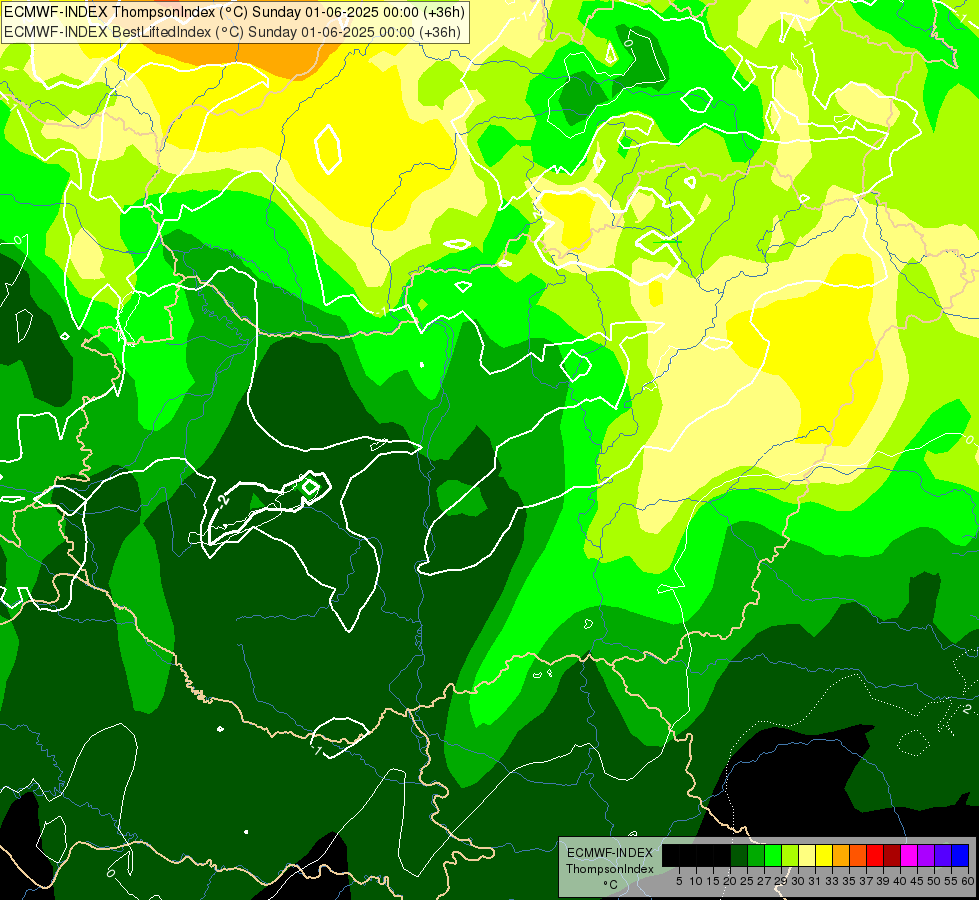Viewport: 979px width, 900px height.
Task: Click the legend tick value 40
Action: pos(900,881)
